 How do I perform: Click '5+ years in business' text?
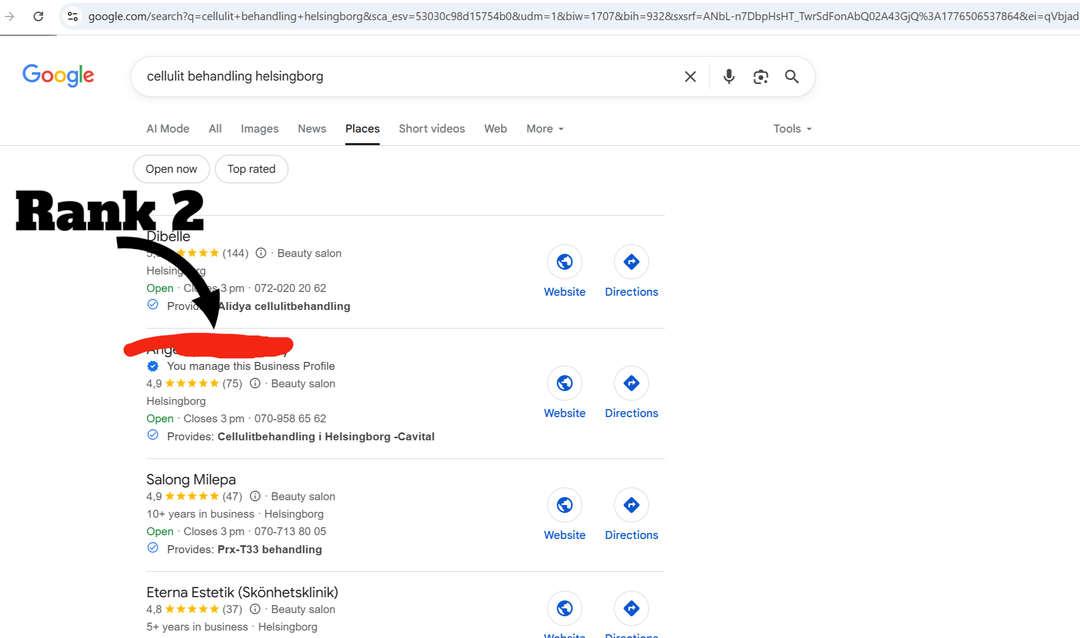pyautogui.click(x=197, y=627)
